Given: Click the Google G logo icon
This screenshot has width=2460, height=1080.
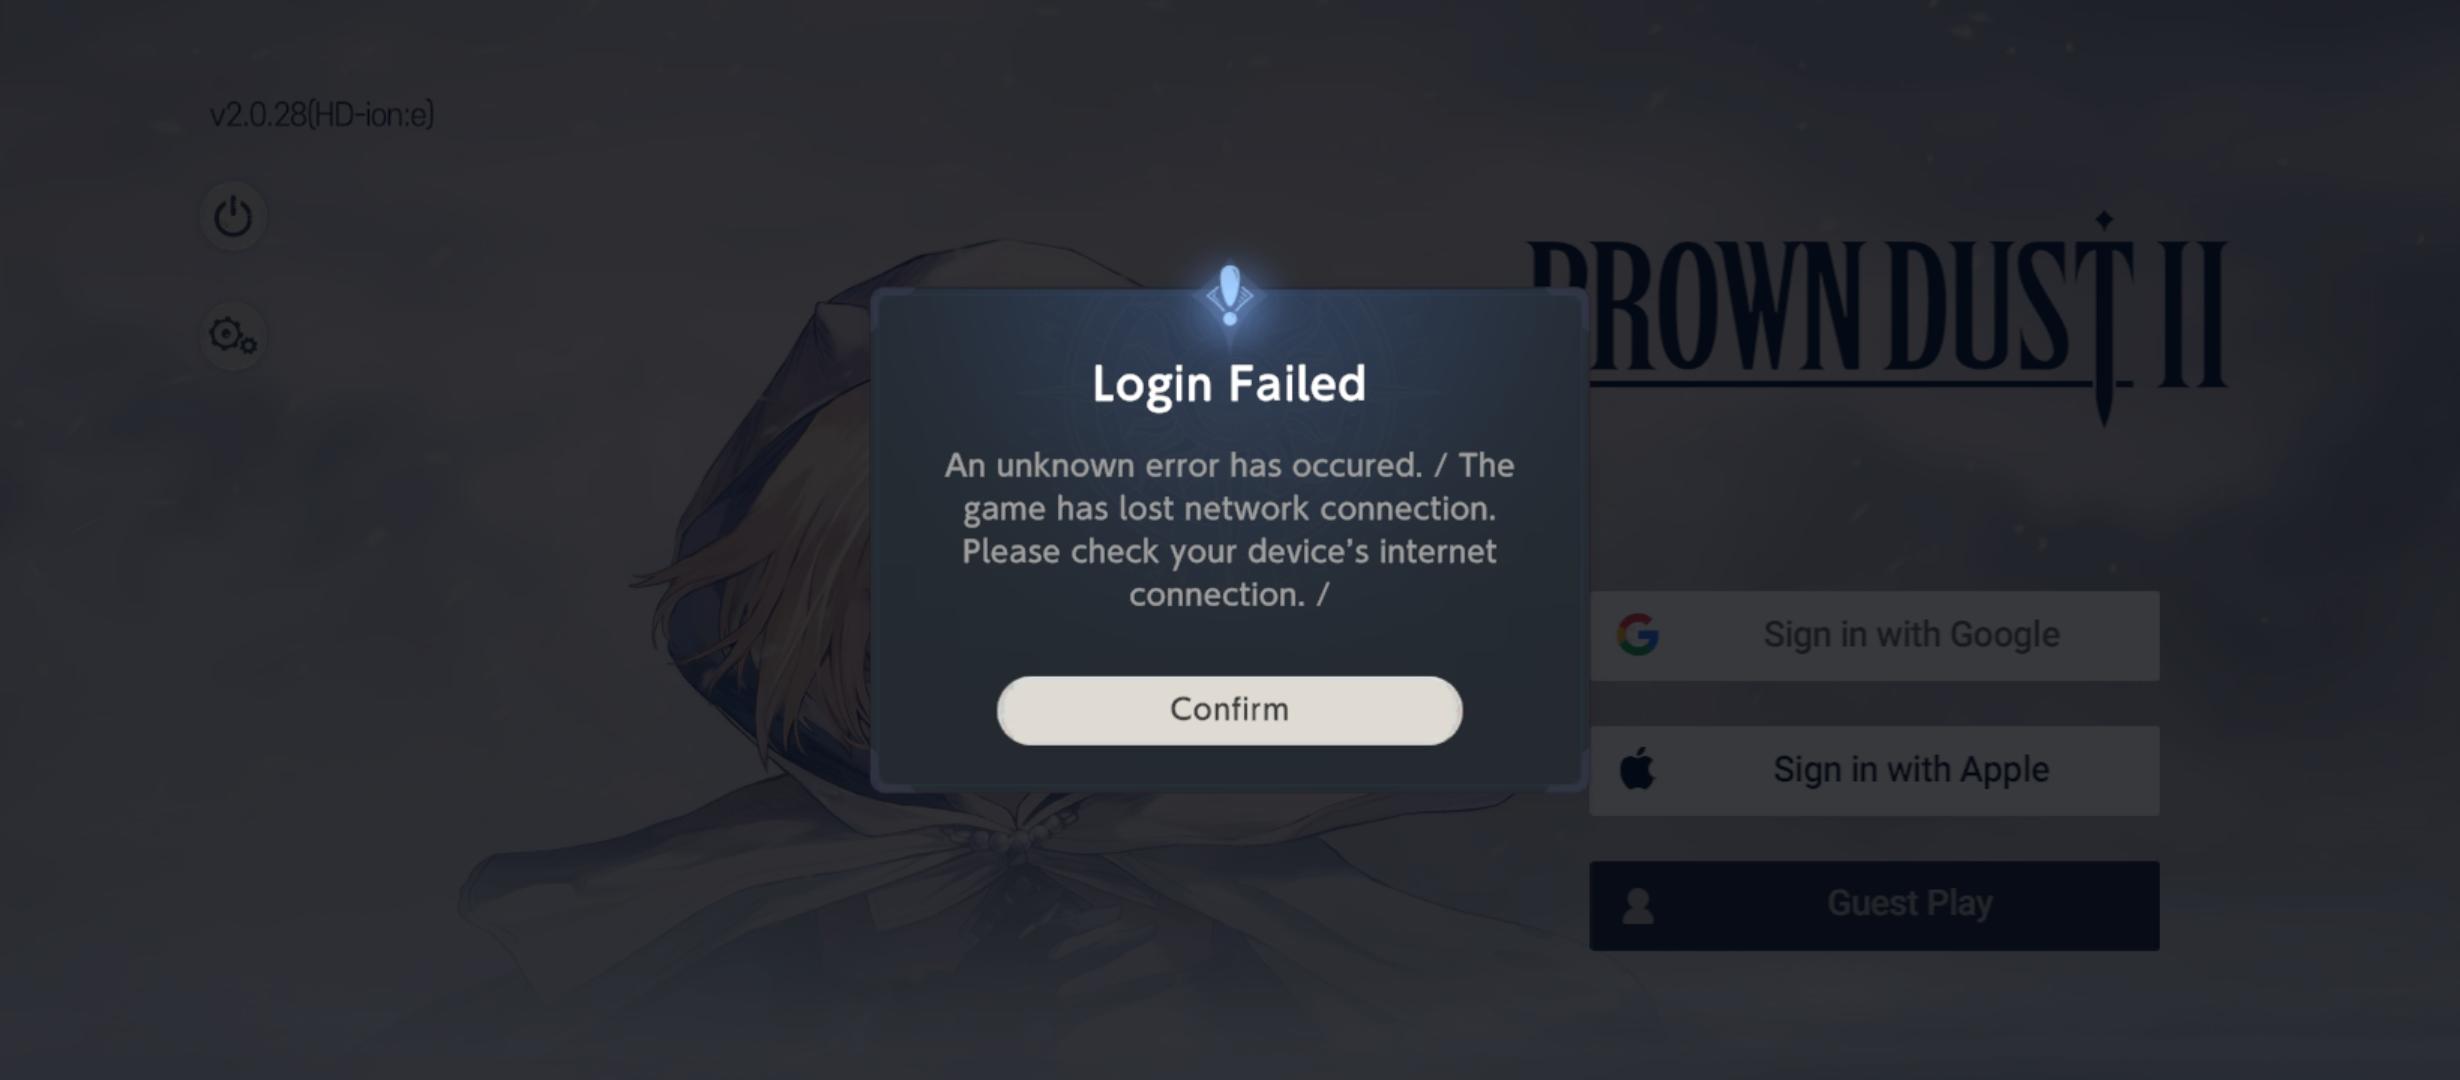Looking at the screenshot, I should (x=1638, y=635).
